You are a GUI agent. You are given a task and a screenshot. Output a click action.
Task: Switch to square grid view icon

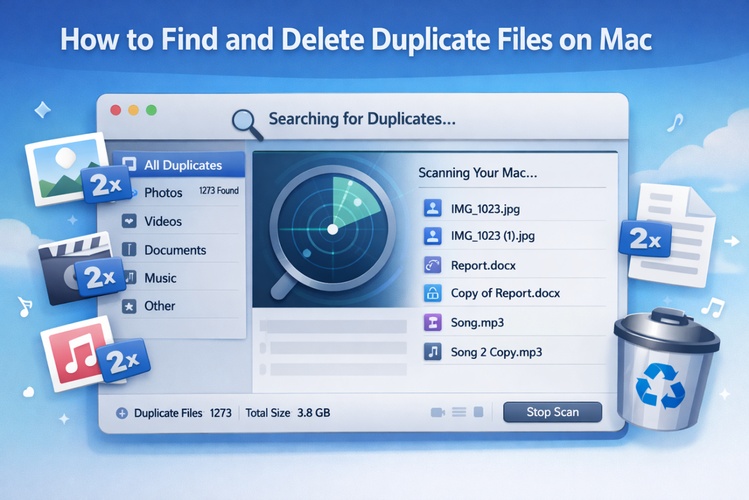click(478, 412)
